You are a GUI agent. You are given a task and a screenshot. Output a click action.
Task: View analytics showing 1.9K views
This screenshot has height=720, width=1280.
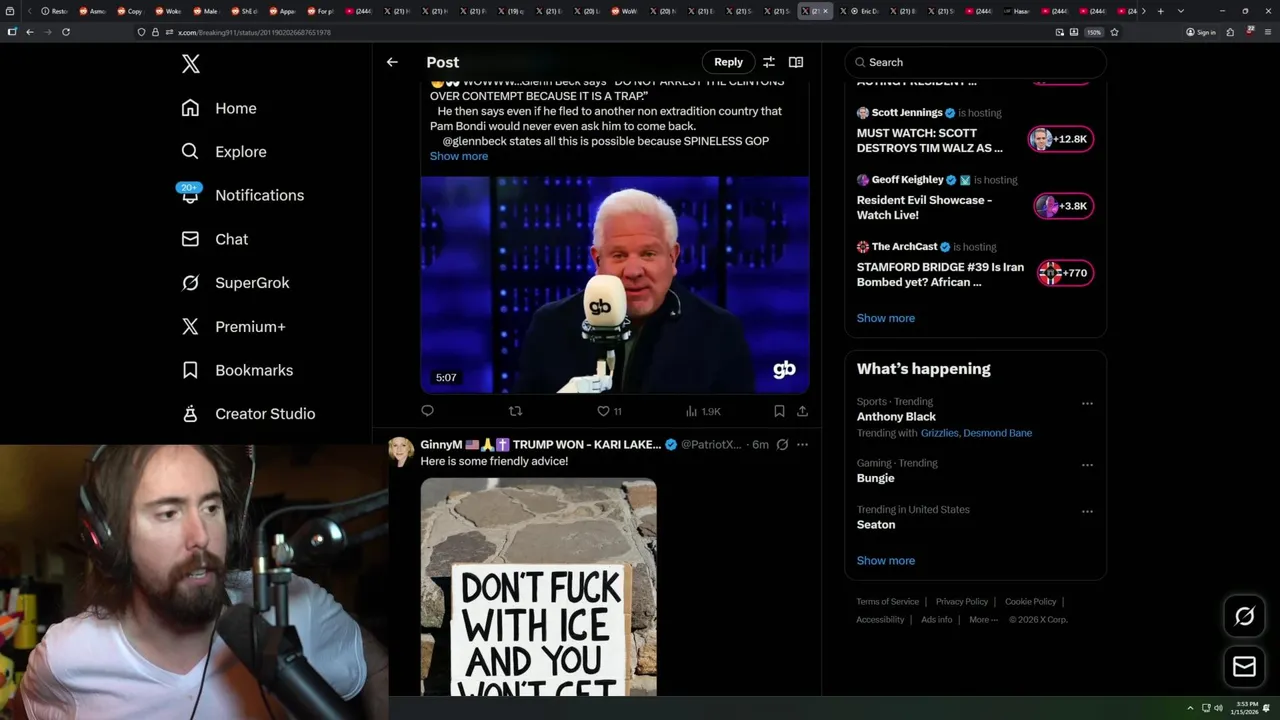point(703,411)
